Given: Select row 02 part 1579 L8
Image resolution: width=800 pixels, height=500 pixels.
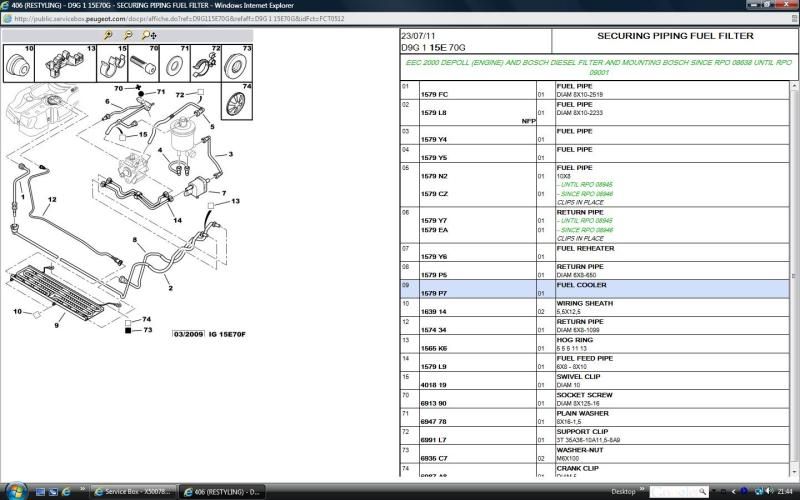Looking at the screenshot, I should 595,113.
